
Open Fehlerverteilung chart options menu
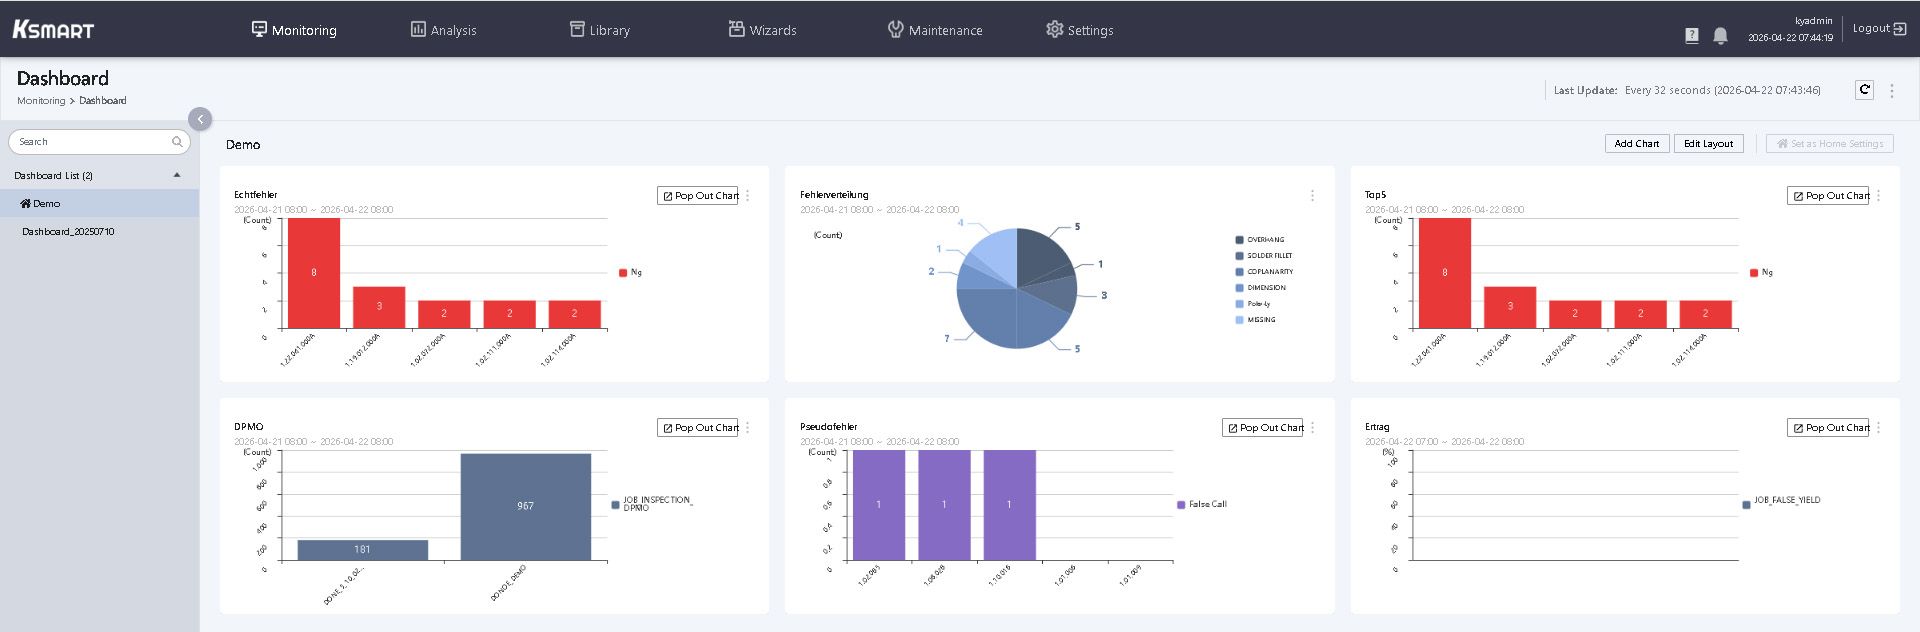tap(1312, 196)
